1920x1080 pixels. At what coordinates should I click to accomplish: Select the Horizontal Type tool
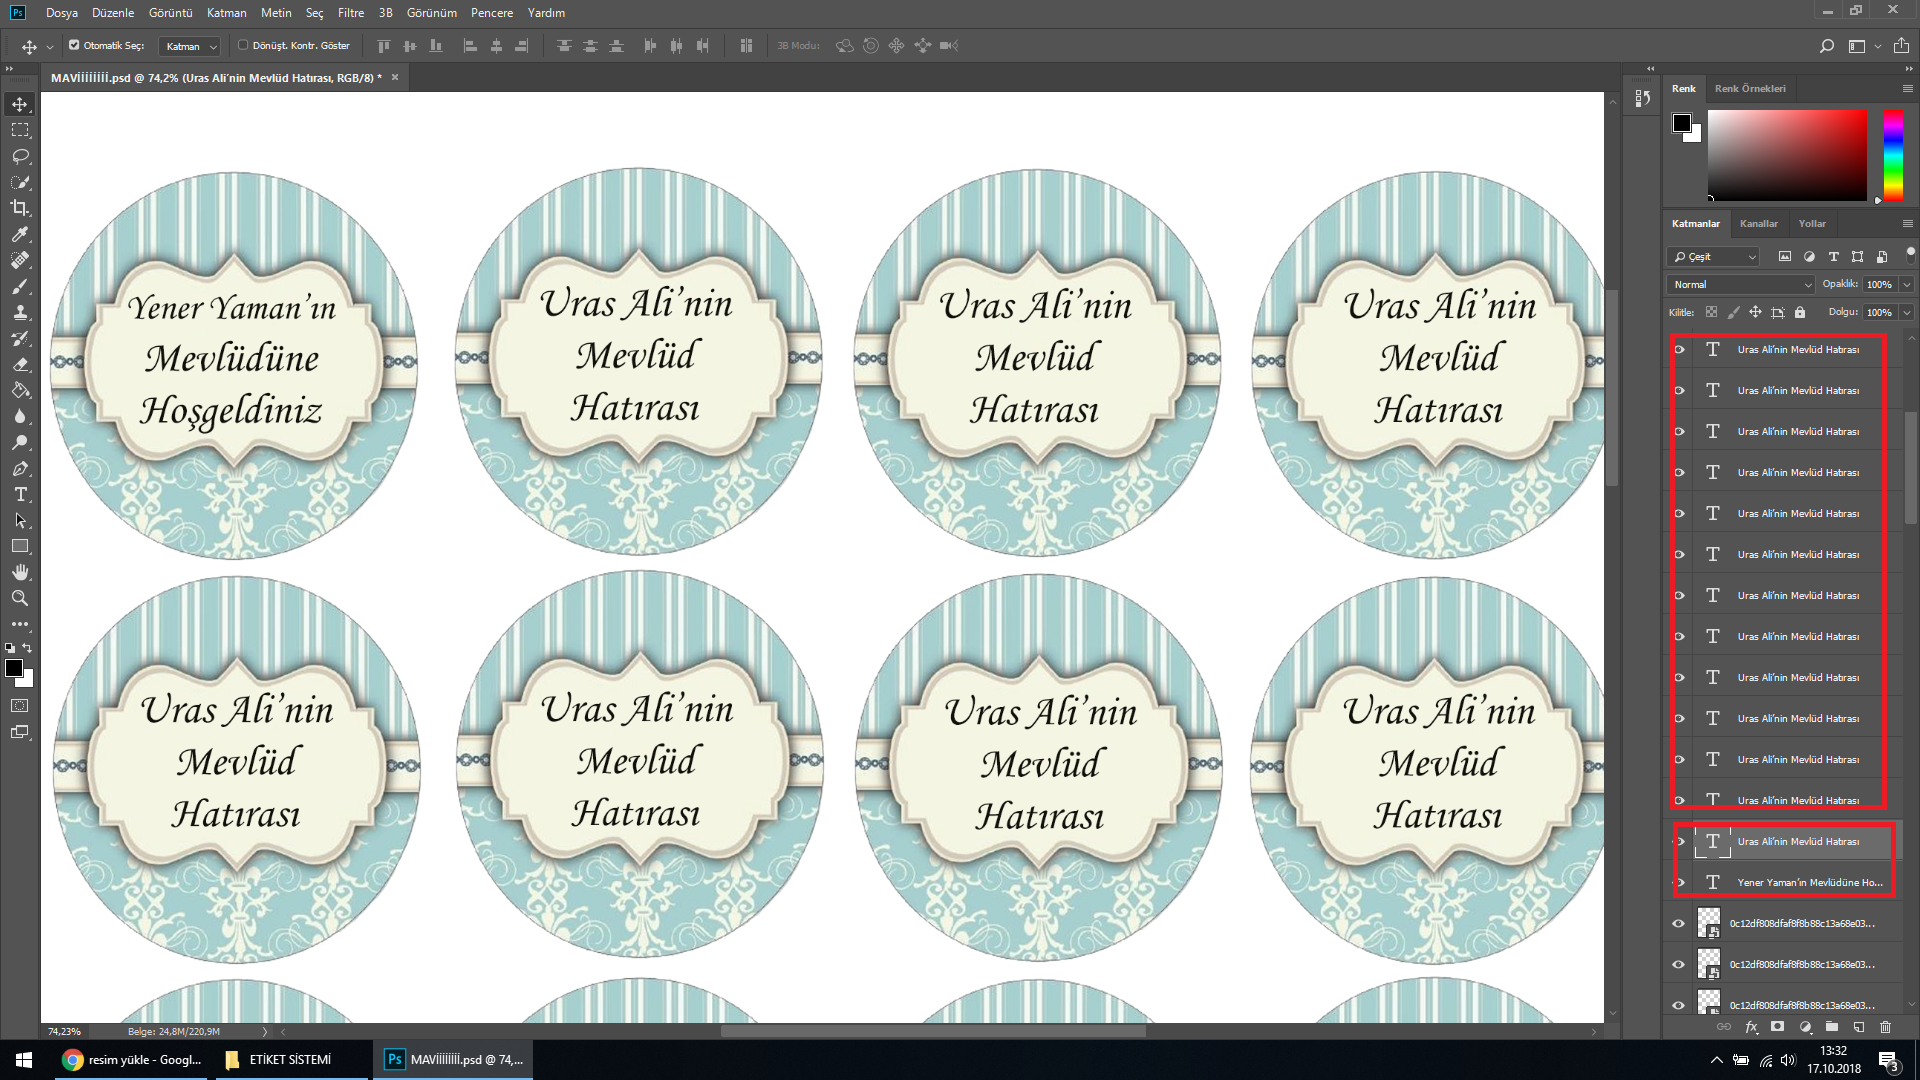[20, 494]
